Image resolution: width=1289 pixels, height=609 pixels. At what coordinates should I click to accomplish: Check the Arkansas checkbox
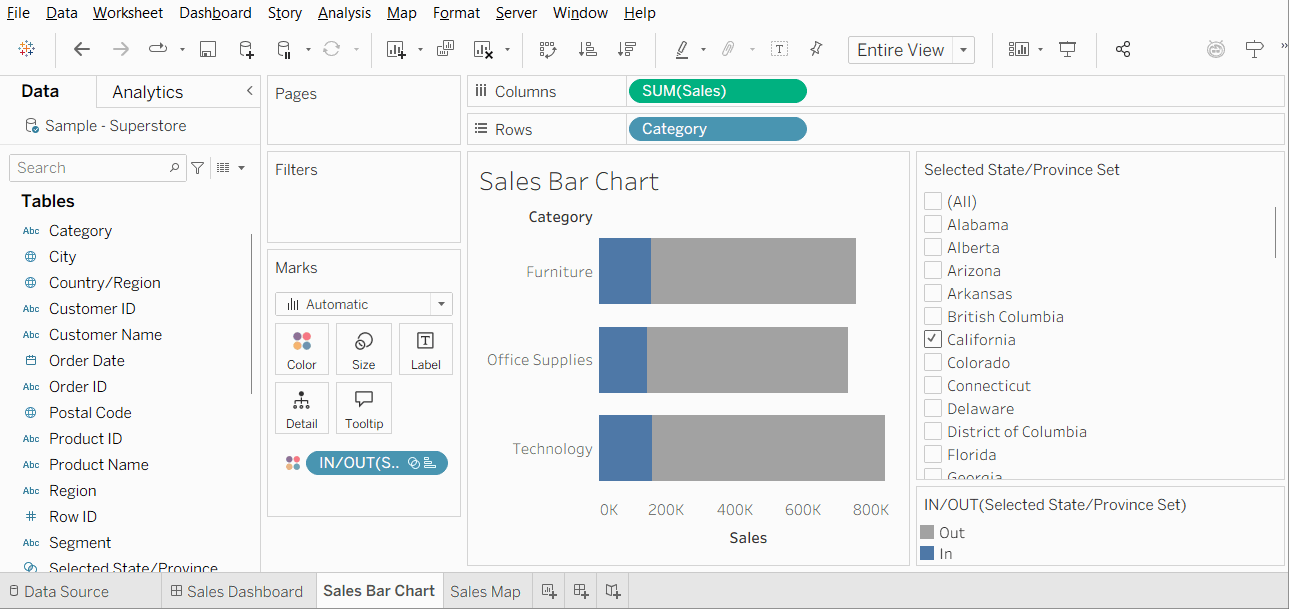point(932,293)
